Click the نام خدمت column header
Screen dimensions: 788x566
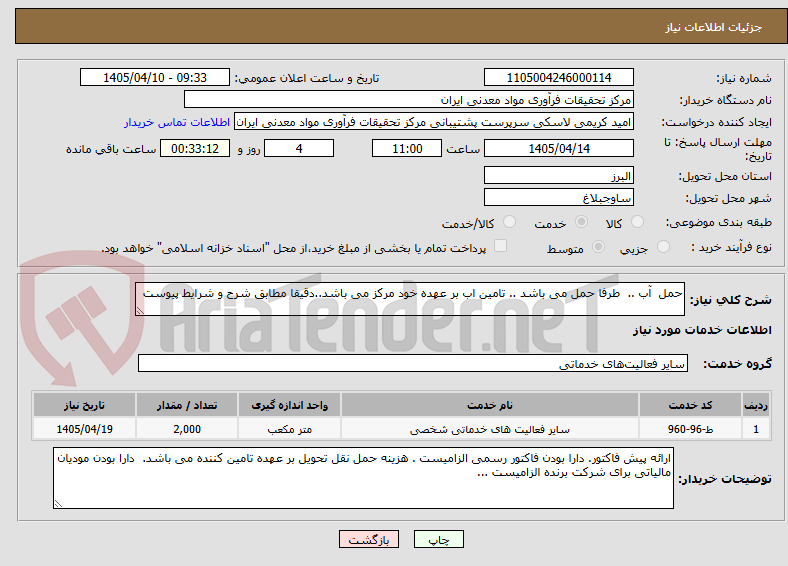[489, 405]
